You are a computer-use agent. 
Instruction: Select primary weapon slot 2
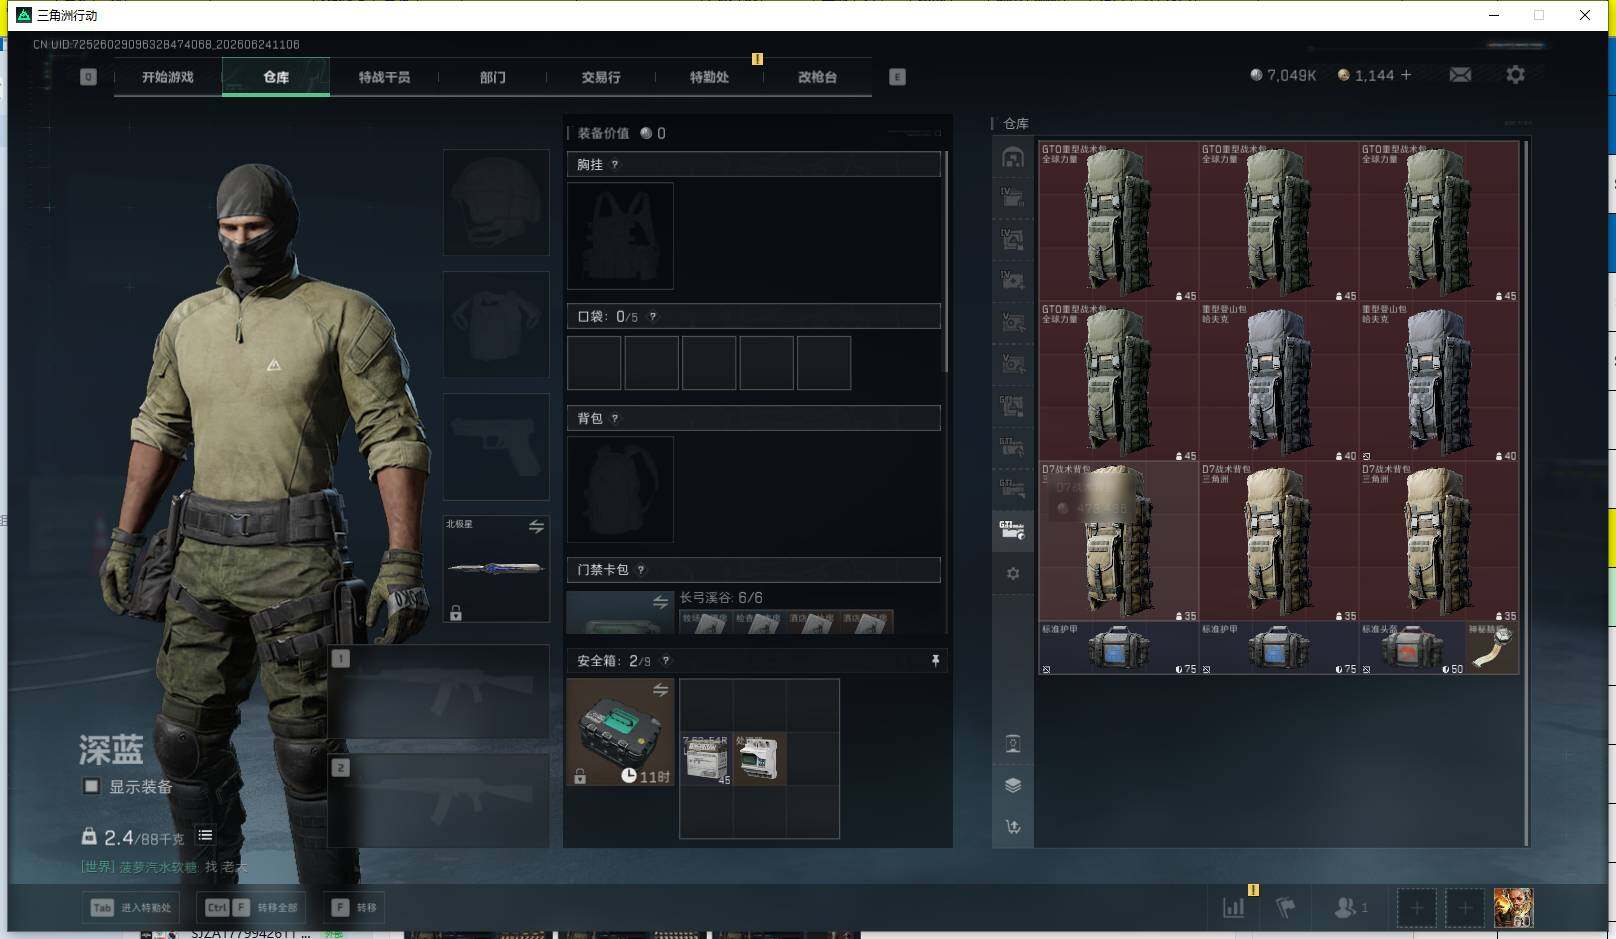pyautogui.click(x=439, y=800)
